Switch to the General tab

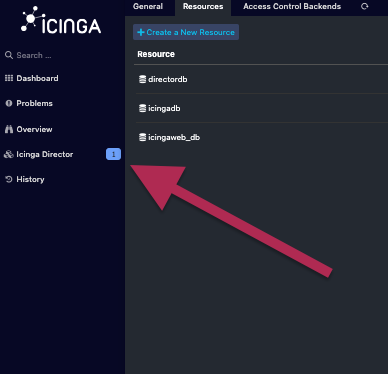[148, 6]
